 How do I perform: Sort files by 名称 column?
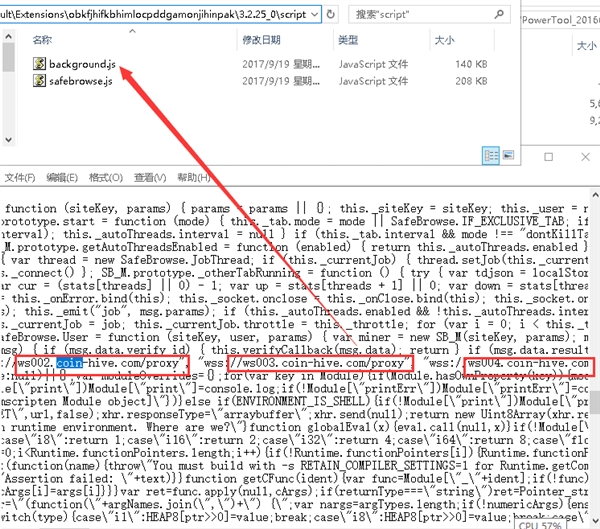42,40
